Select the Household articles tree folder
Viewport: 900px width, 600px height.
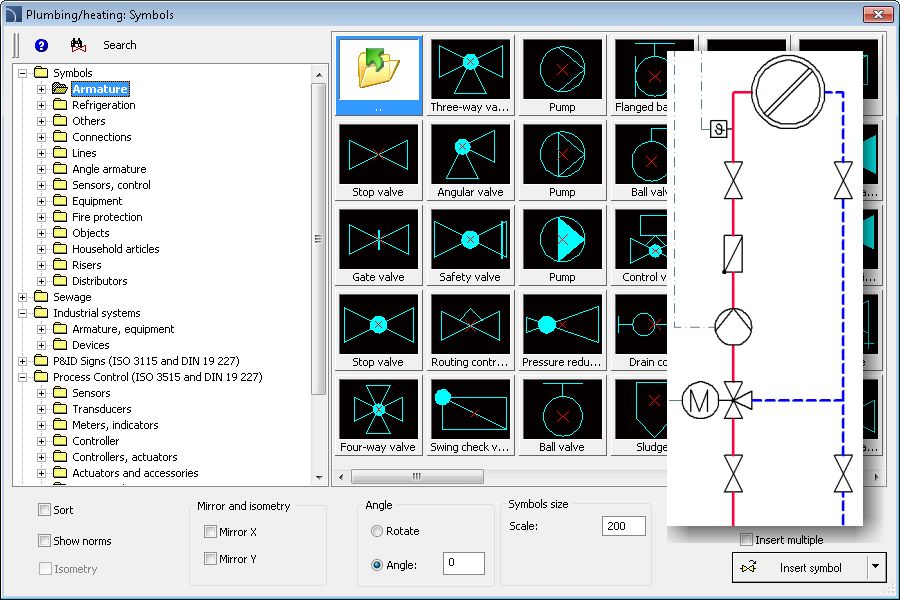pyautogui.click(x=115, y=249)
